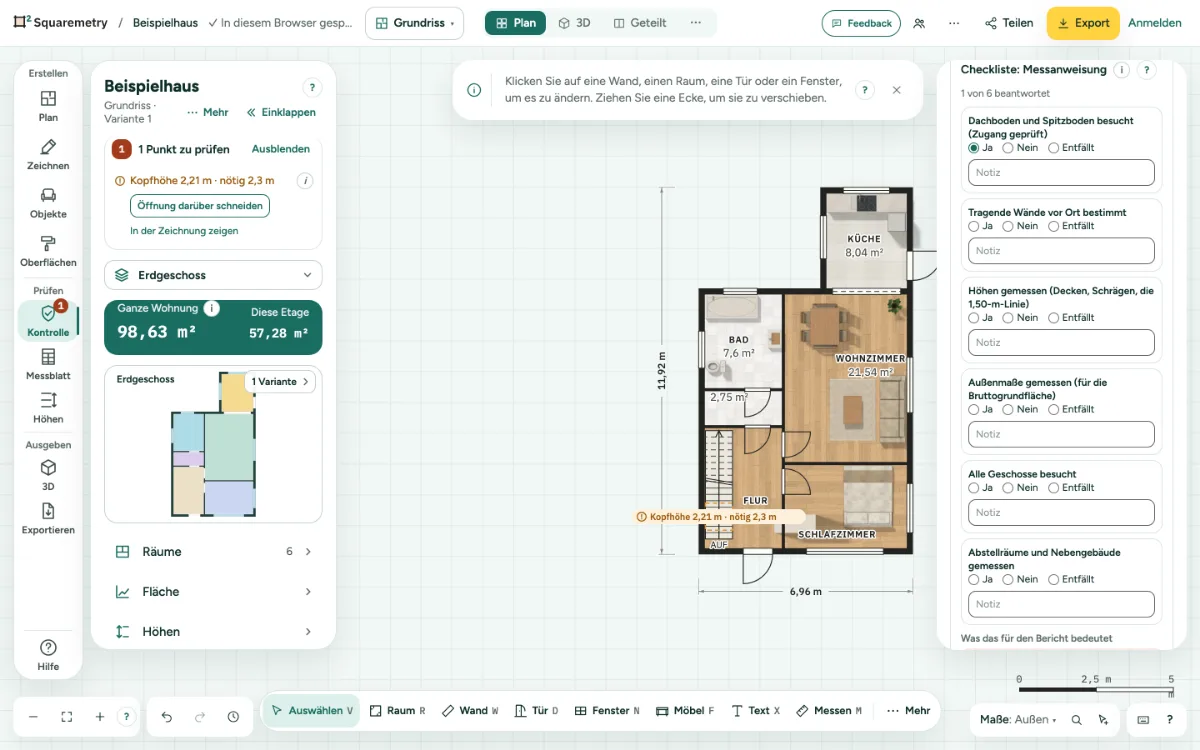The image size is (1200, 750).
Task: Open the Erdgeschoss floor dropdown
Action: [x=213, y=275]
